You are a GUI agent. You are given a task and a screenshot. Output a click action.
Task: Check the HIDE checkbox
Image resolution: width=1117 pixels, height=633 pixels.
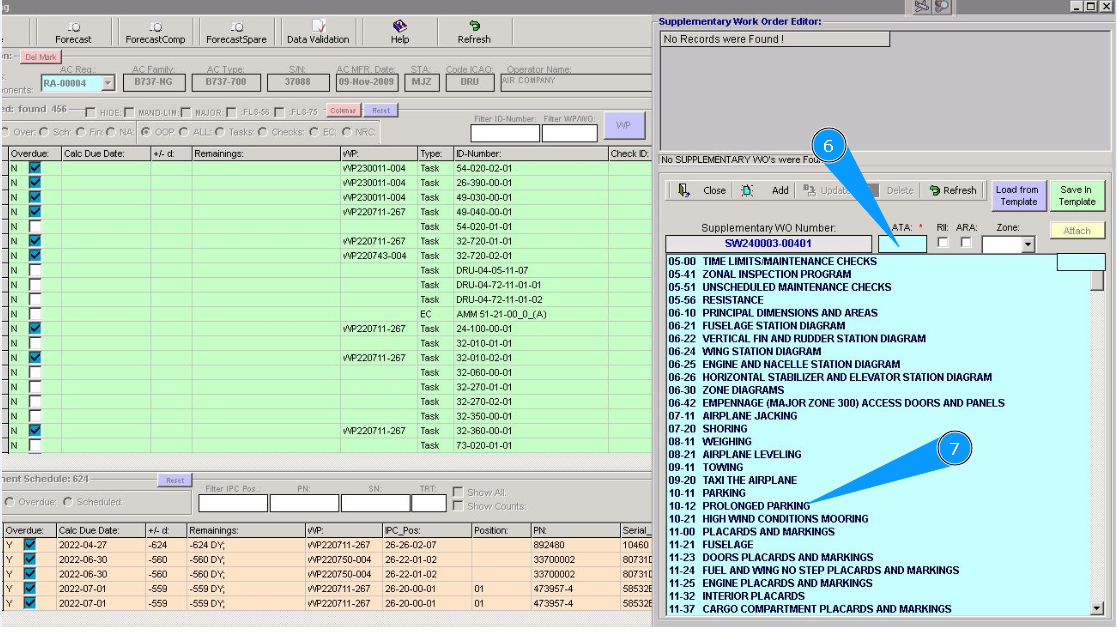[x=91, y=112]
